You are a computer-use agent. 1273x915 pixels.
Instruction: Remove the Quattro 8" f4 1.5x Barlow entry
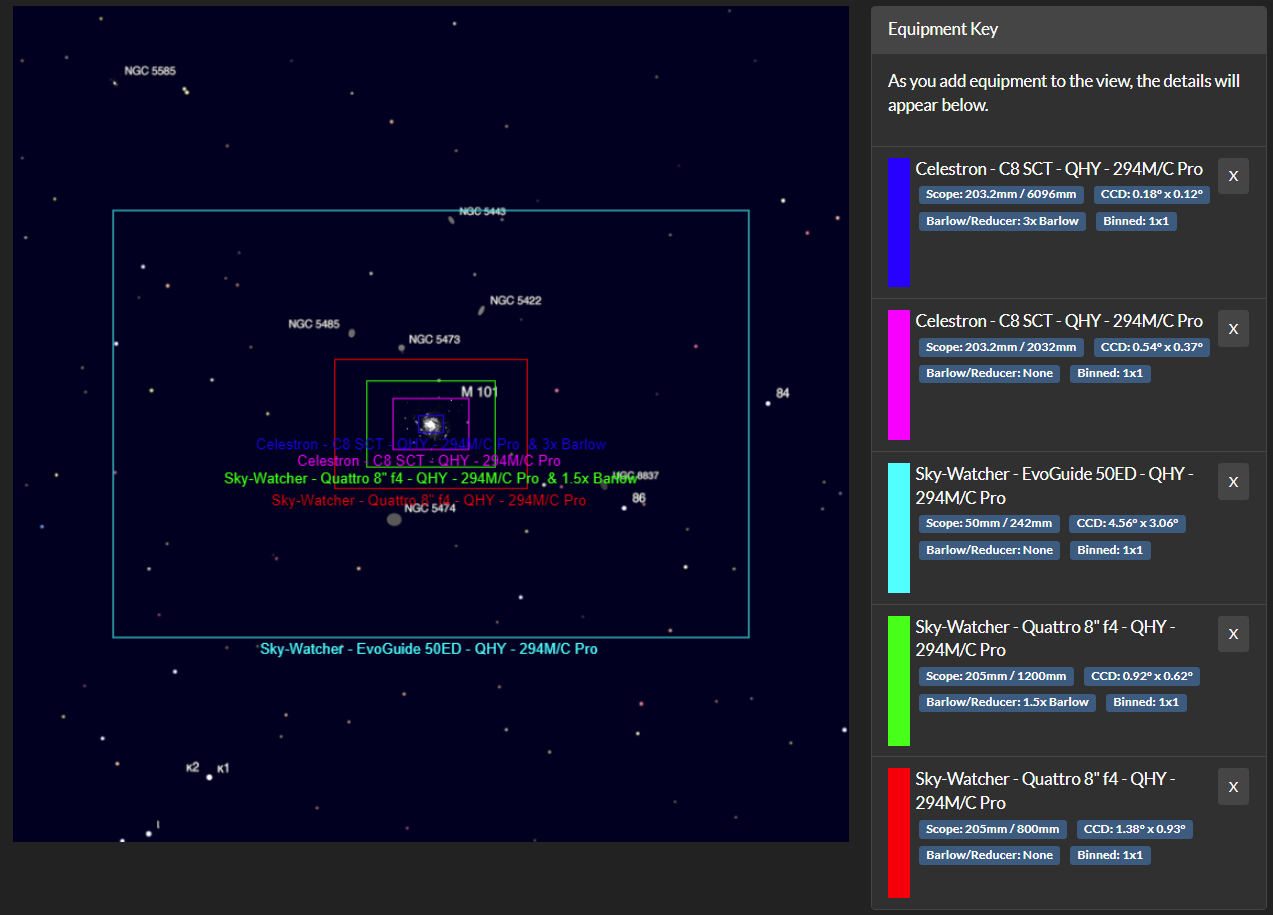pyautogui.click(x=1233, y=634)
